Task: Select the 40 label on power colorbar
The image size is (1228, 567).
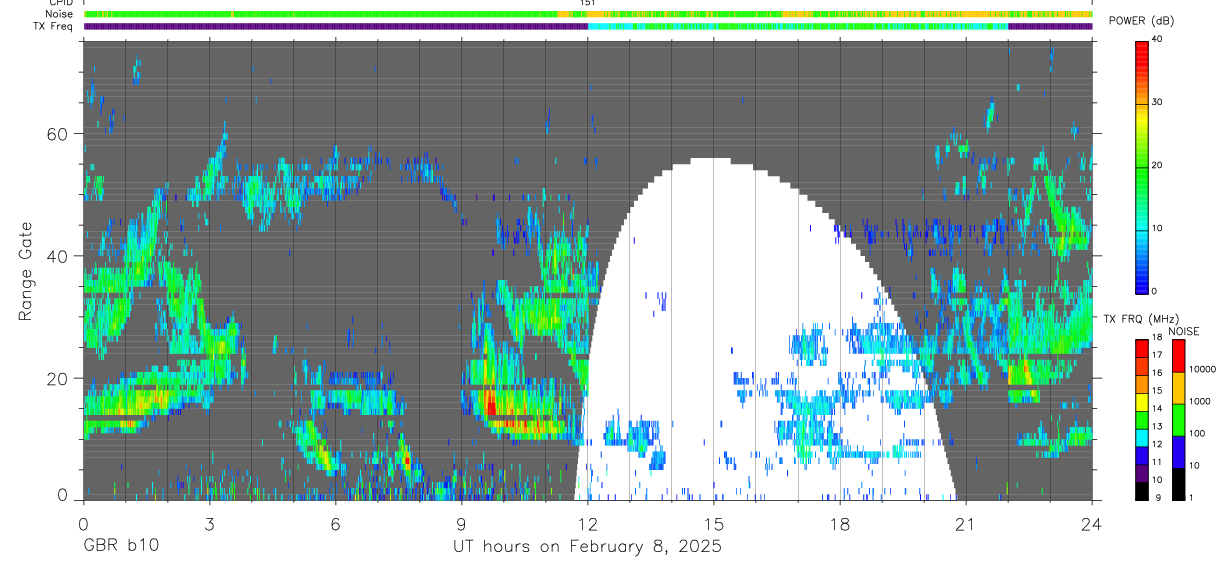Action: pyautogui.click(x=1158, y=39)
